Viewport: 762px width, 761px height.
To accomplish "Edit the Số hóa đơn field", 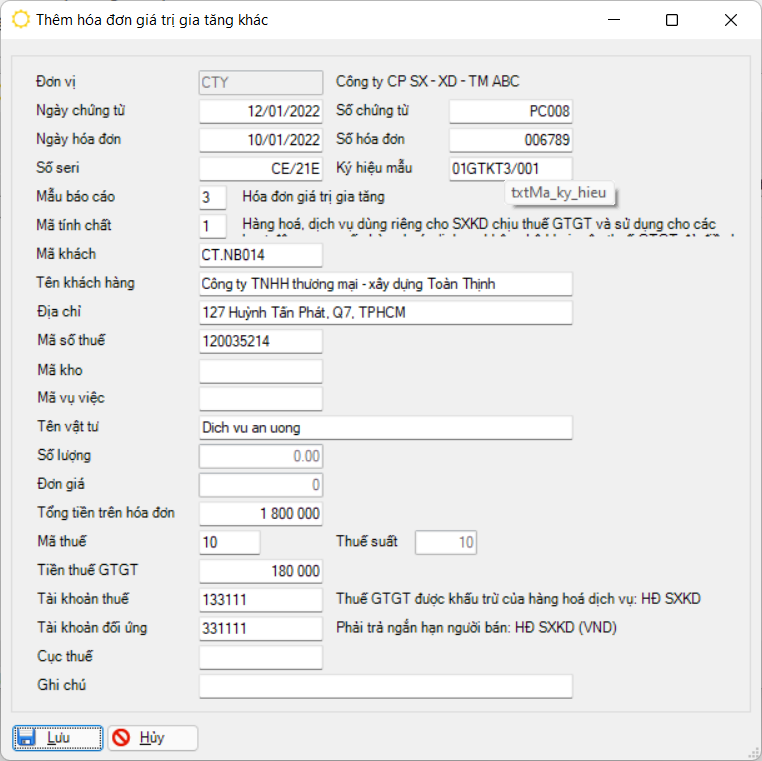I will [x=510, y=140].
